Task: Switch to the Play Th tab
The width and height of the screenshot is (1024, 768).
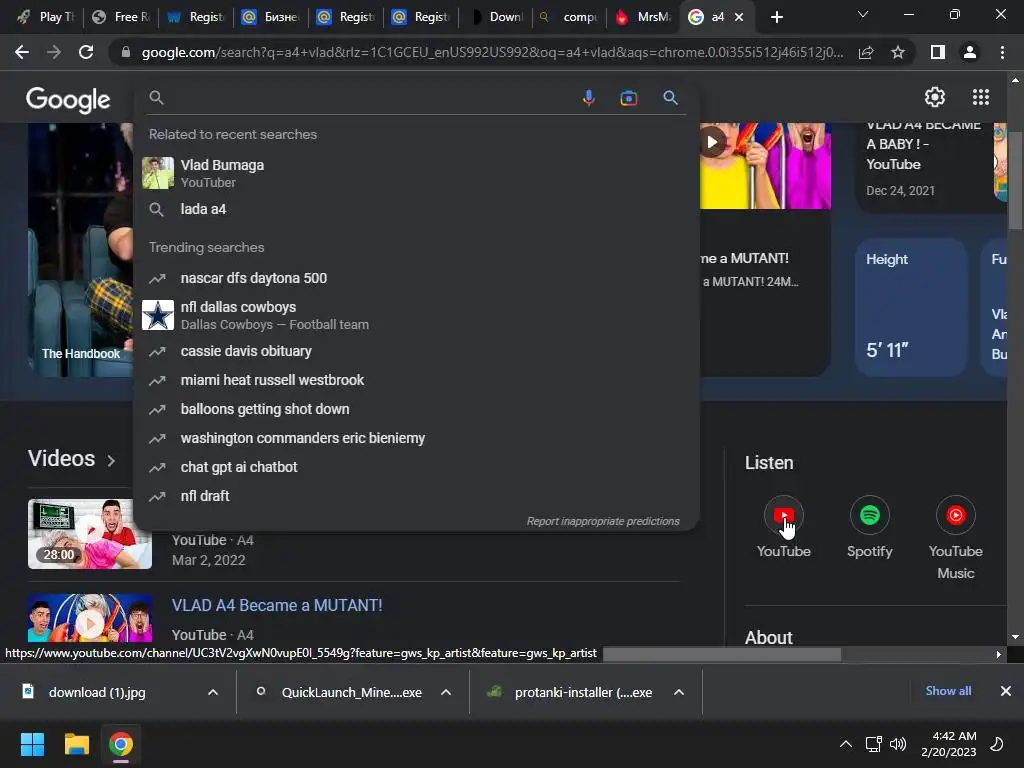Action: (x=46, y=17)
